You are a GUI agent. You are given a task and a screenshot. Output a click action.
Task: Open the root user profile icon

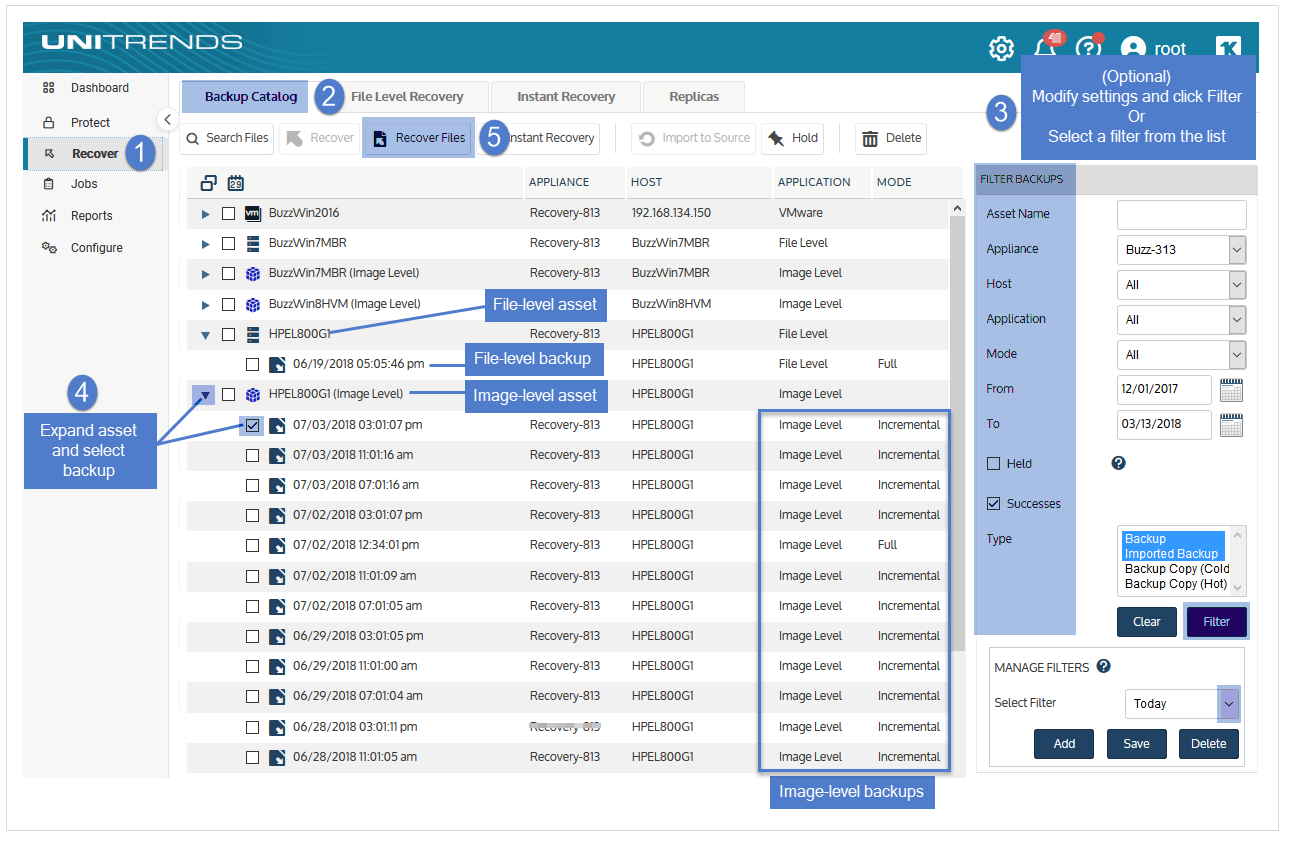tap(1133, 48)
